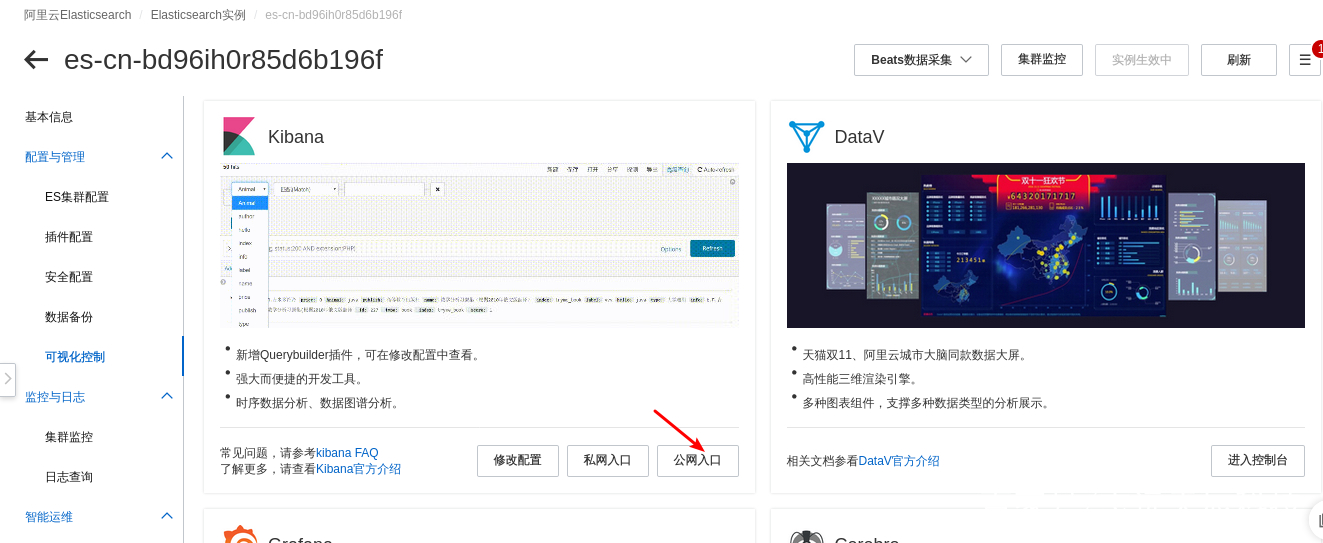Click the 天猫双11 bullet text in DataV card
1323x543 pixels.
pyautogui.click(x=917, y=355)
